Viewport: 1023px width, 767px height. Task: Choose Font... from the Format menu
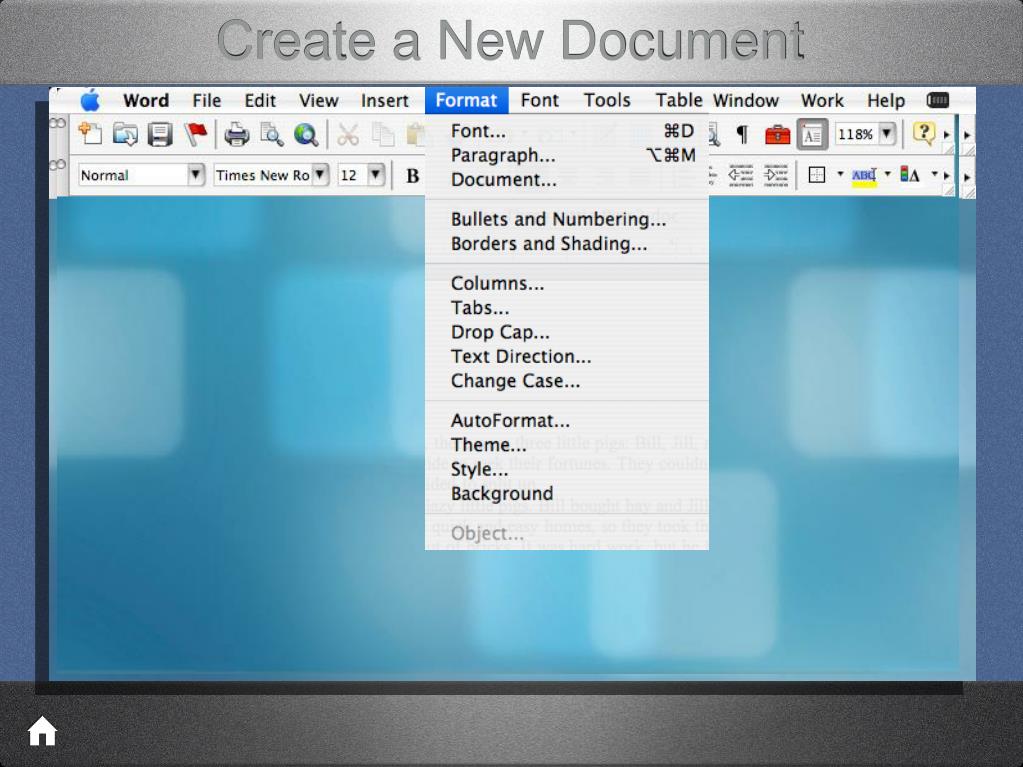(x=567, y=131)
